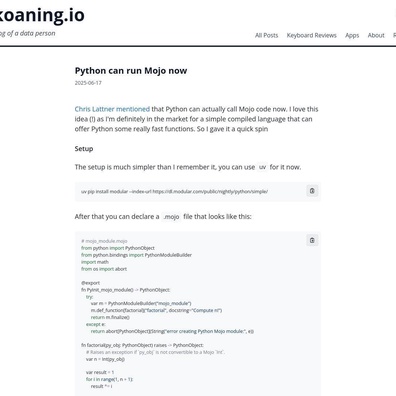Click the for i in range line
This screenshot has width=396, height=396.
coord(109,379)
